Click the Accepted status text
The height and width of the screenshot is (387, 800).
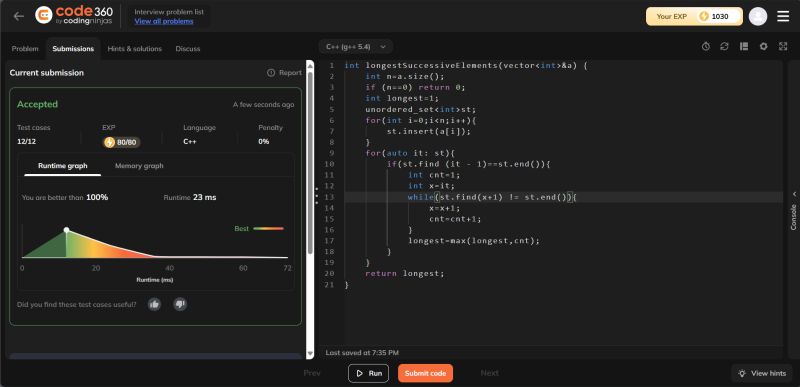pos(37,105)
